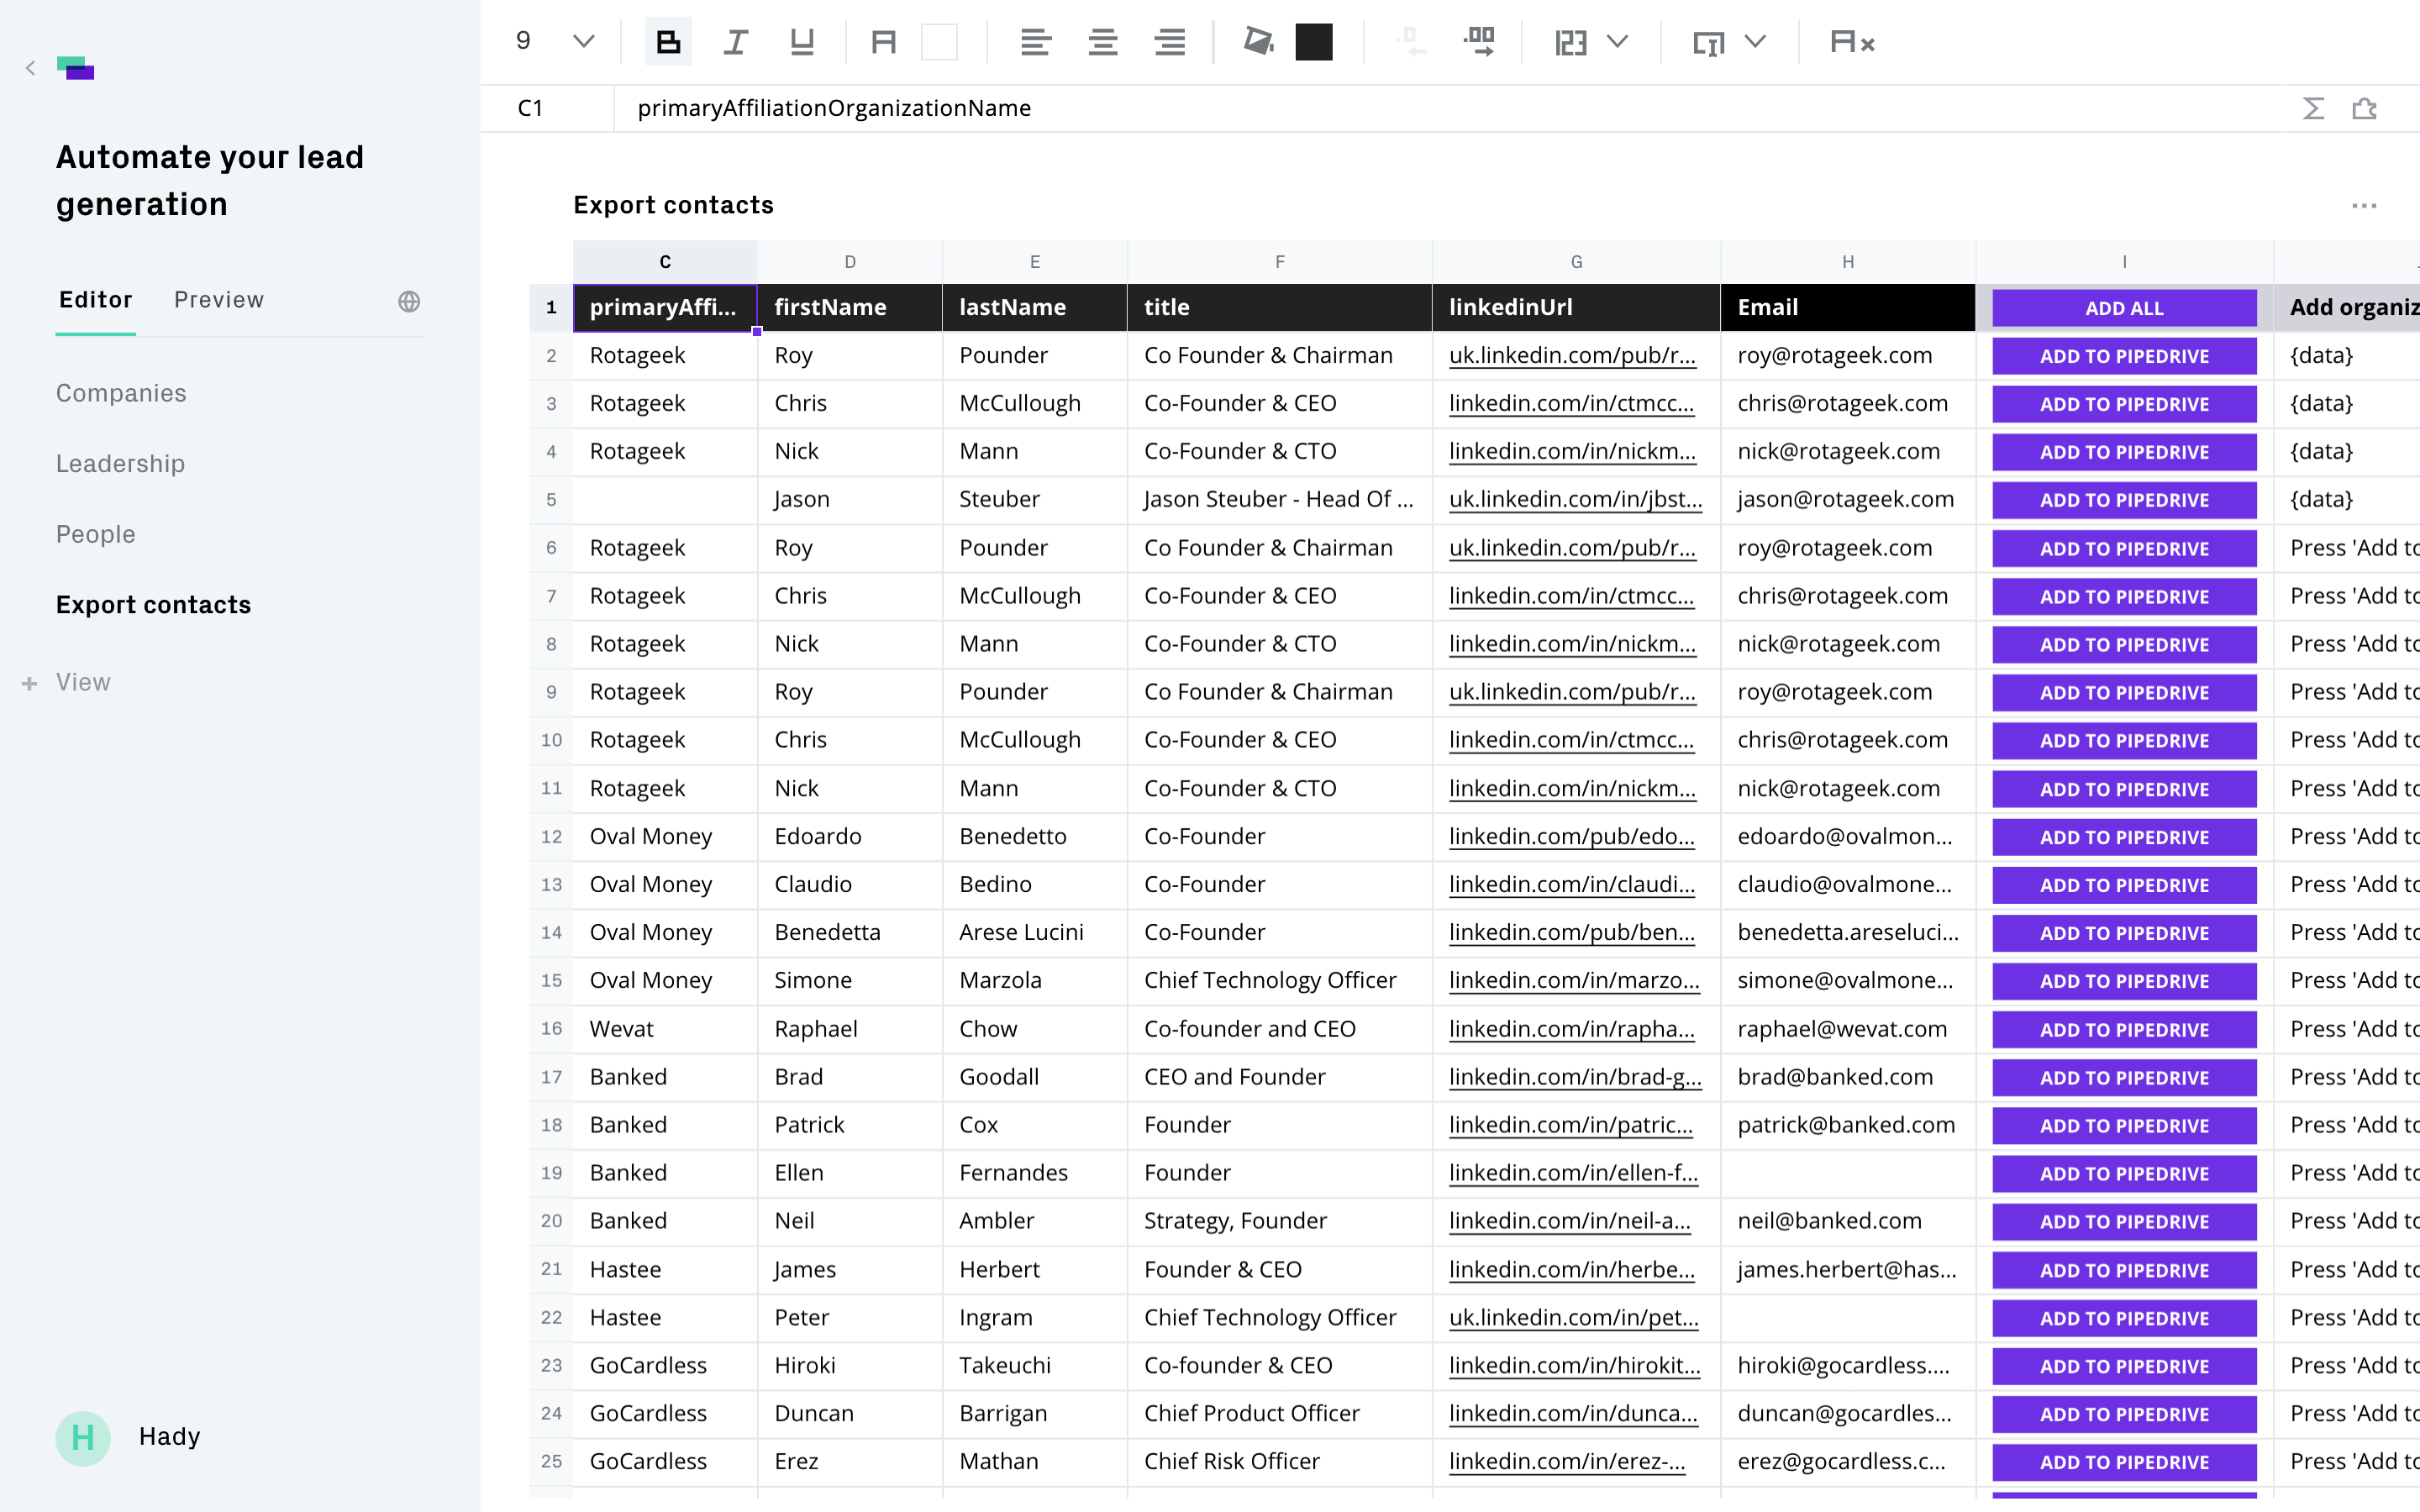Switch to the Preview tab
The height and width of the screenshot is (1512, 2420).
coord(219,300)
